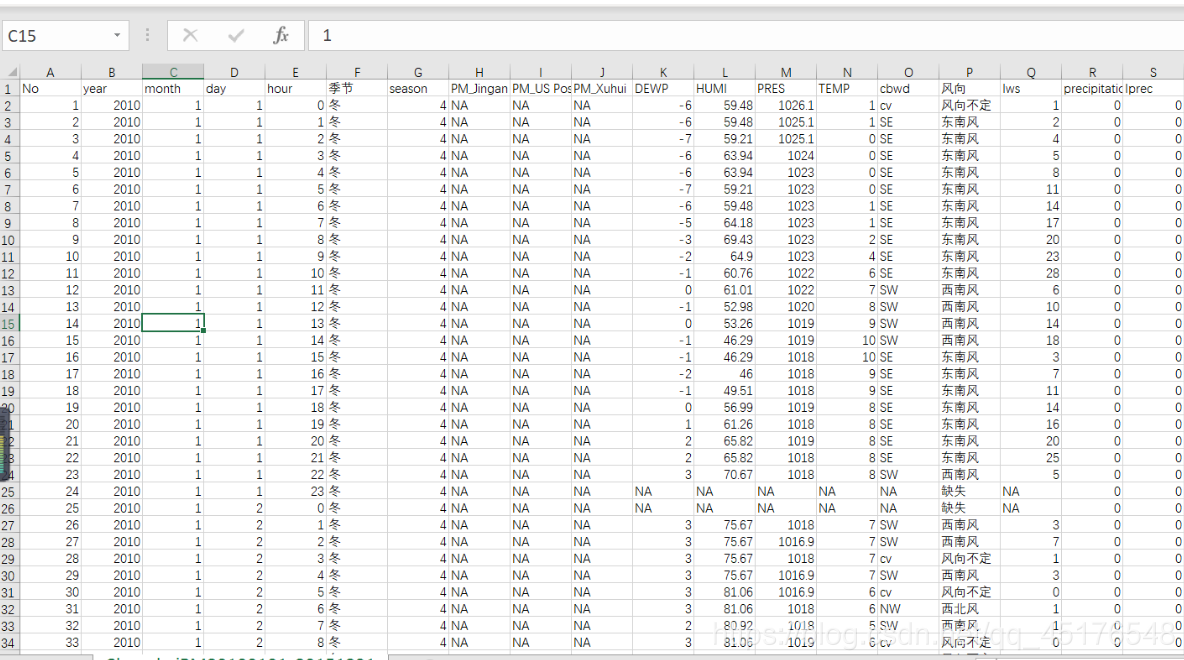Click the formula bar options dots handle
This screenshot has width=1184, height=660.
[x=147, y=35]
